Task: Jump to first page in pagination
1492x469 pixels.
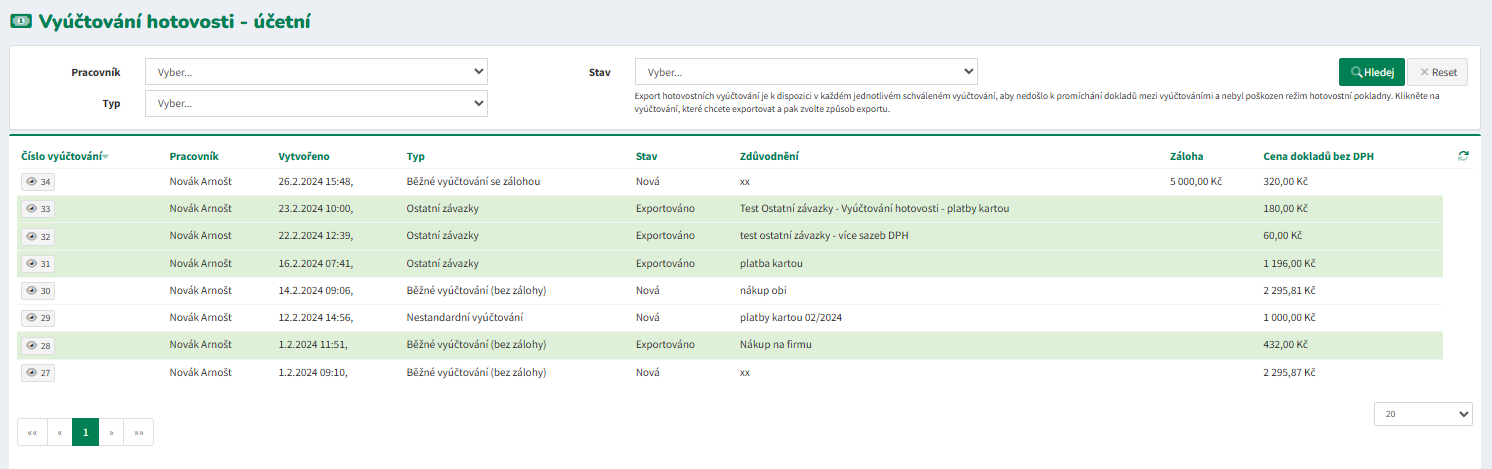Action: 32,432
